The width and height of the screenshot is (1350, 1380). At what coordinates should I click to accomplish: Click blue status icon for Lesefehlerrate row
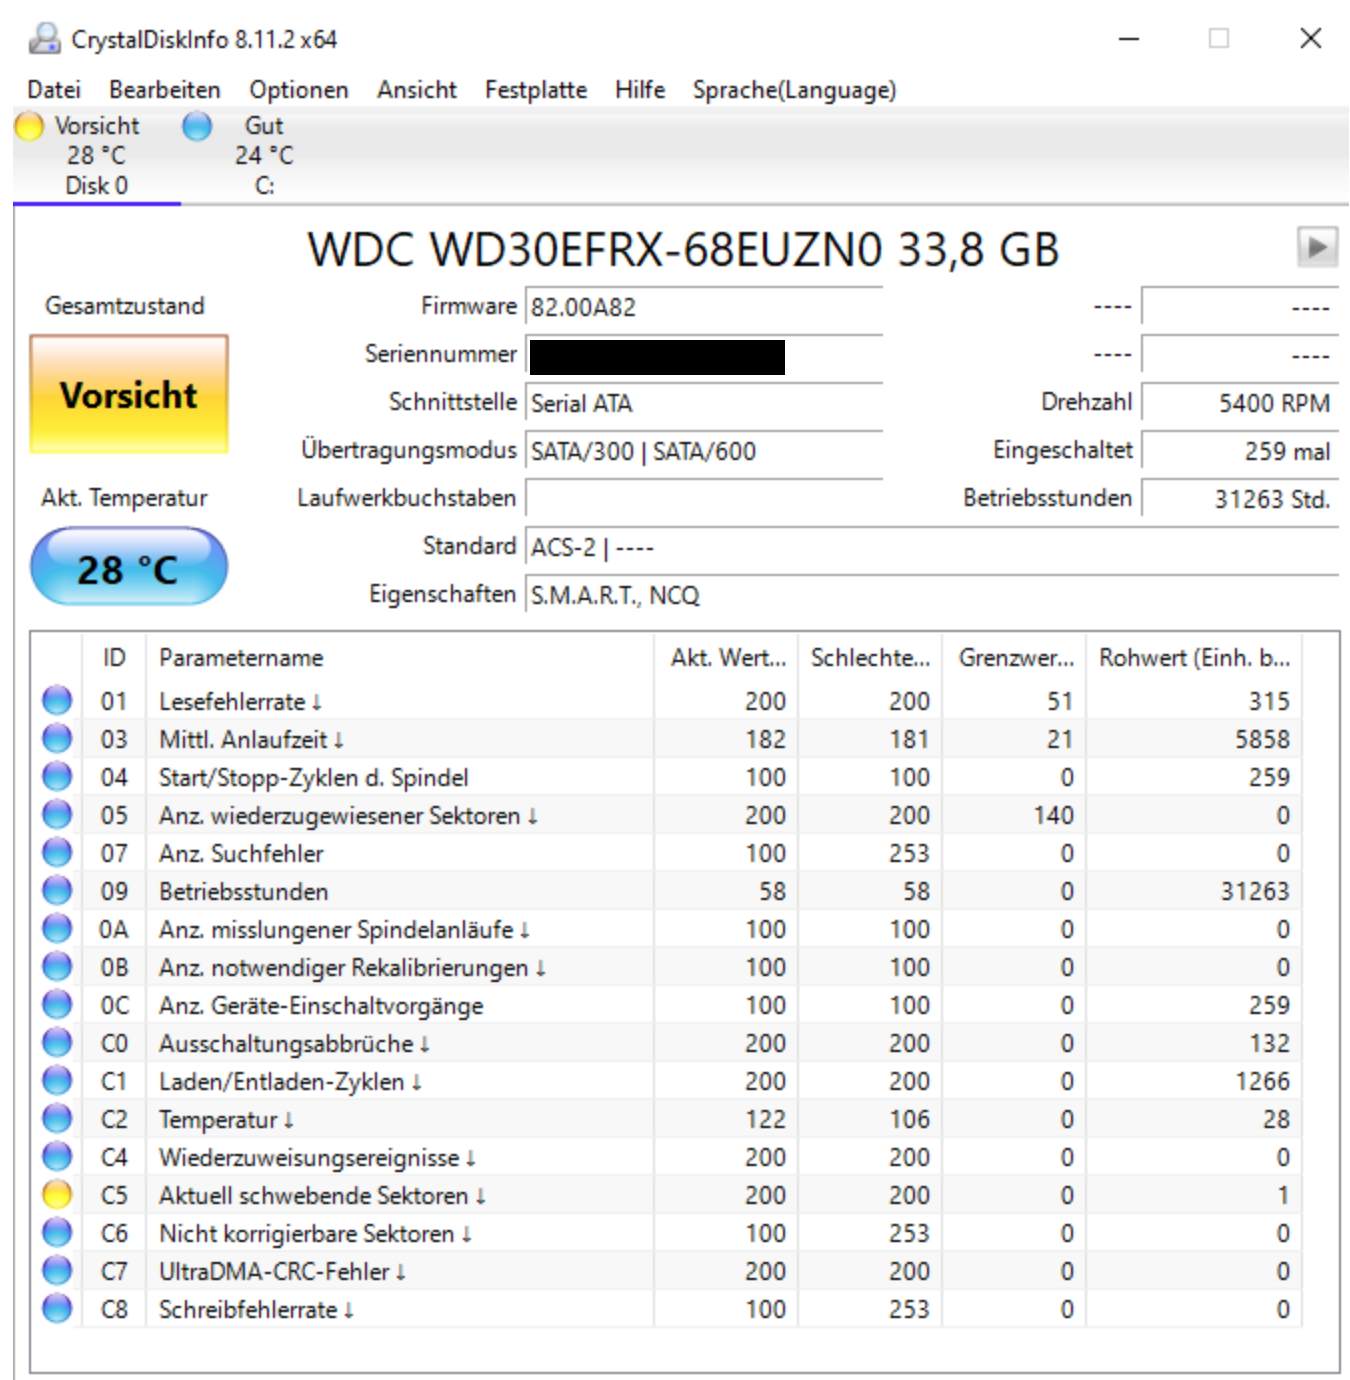(x=57, y=700)
